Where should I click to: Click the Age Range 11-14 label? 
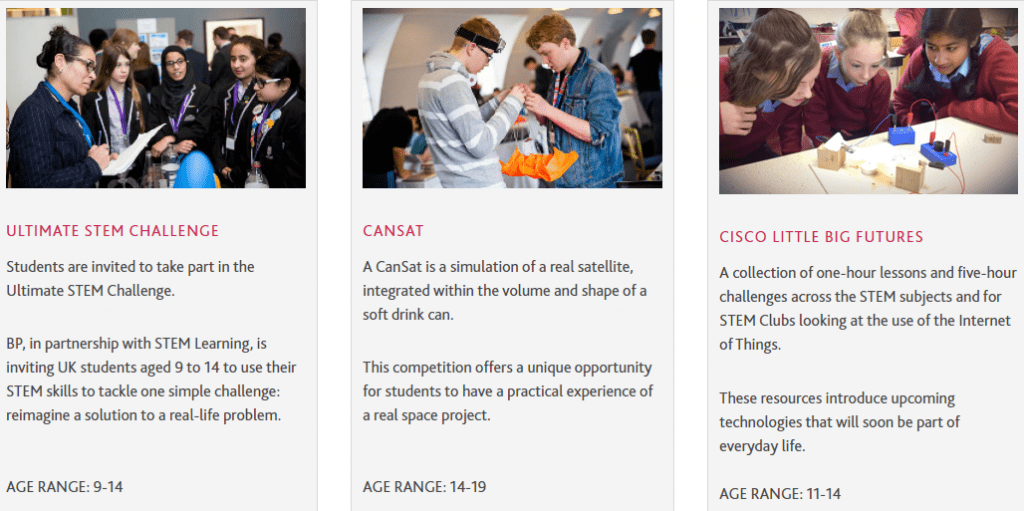[x=780, y=493]
